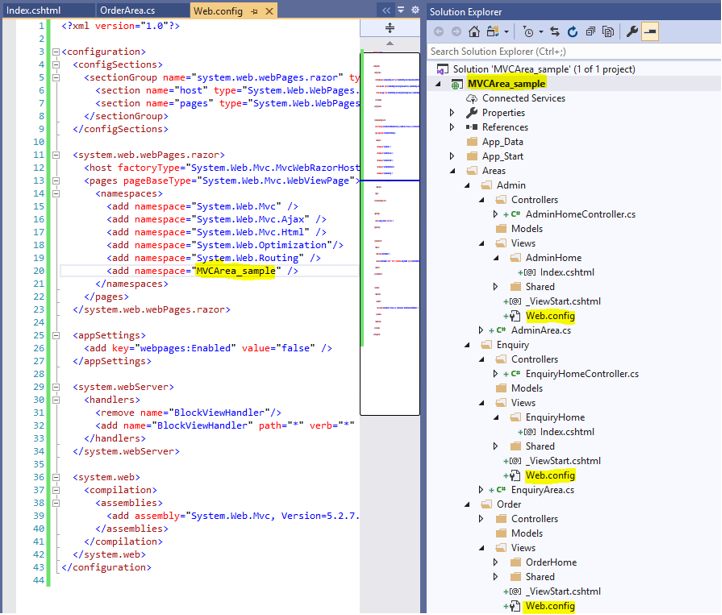Image resolution: width=722 pixels, height=615 pixels.
Task: Click Sync with Active Document icon
Action: click(555, 31)
